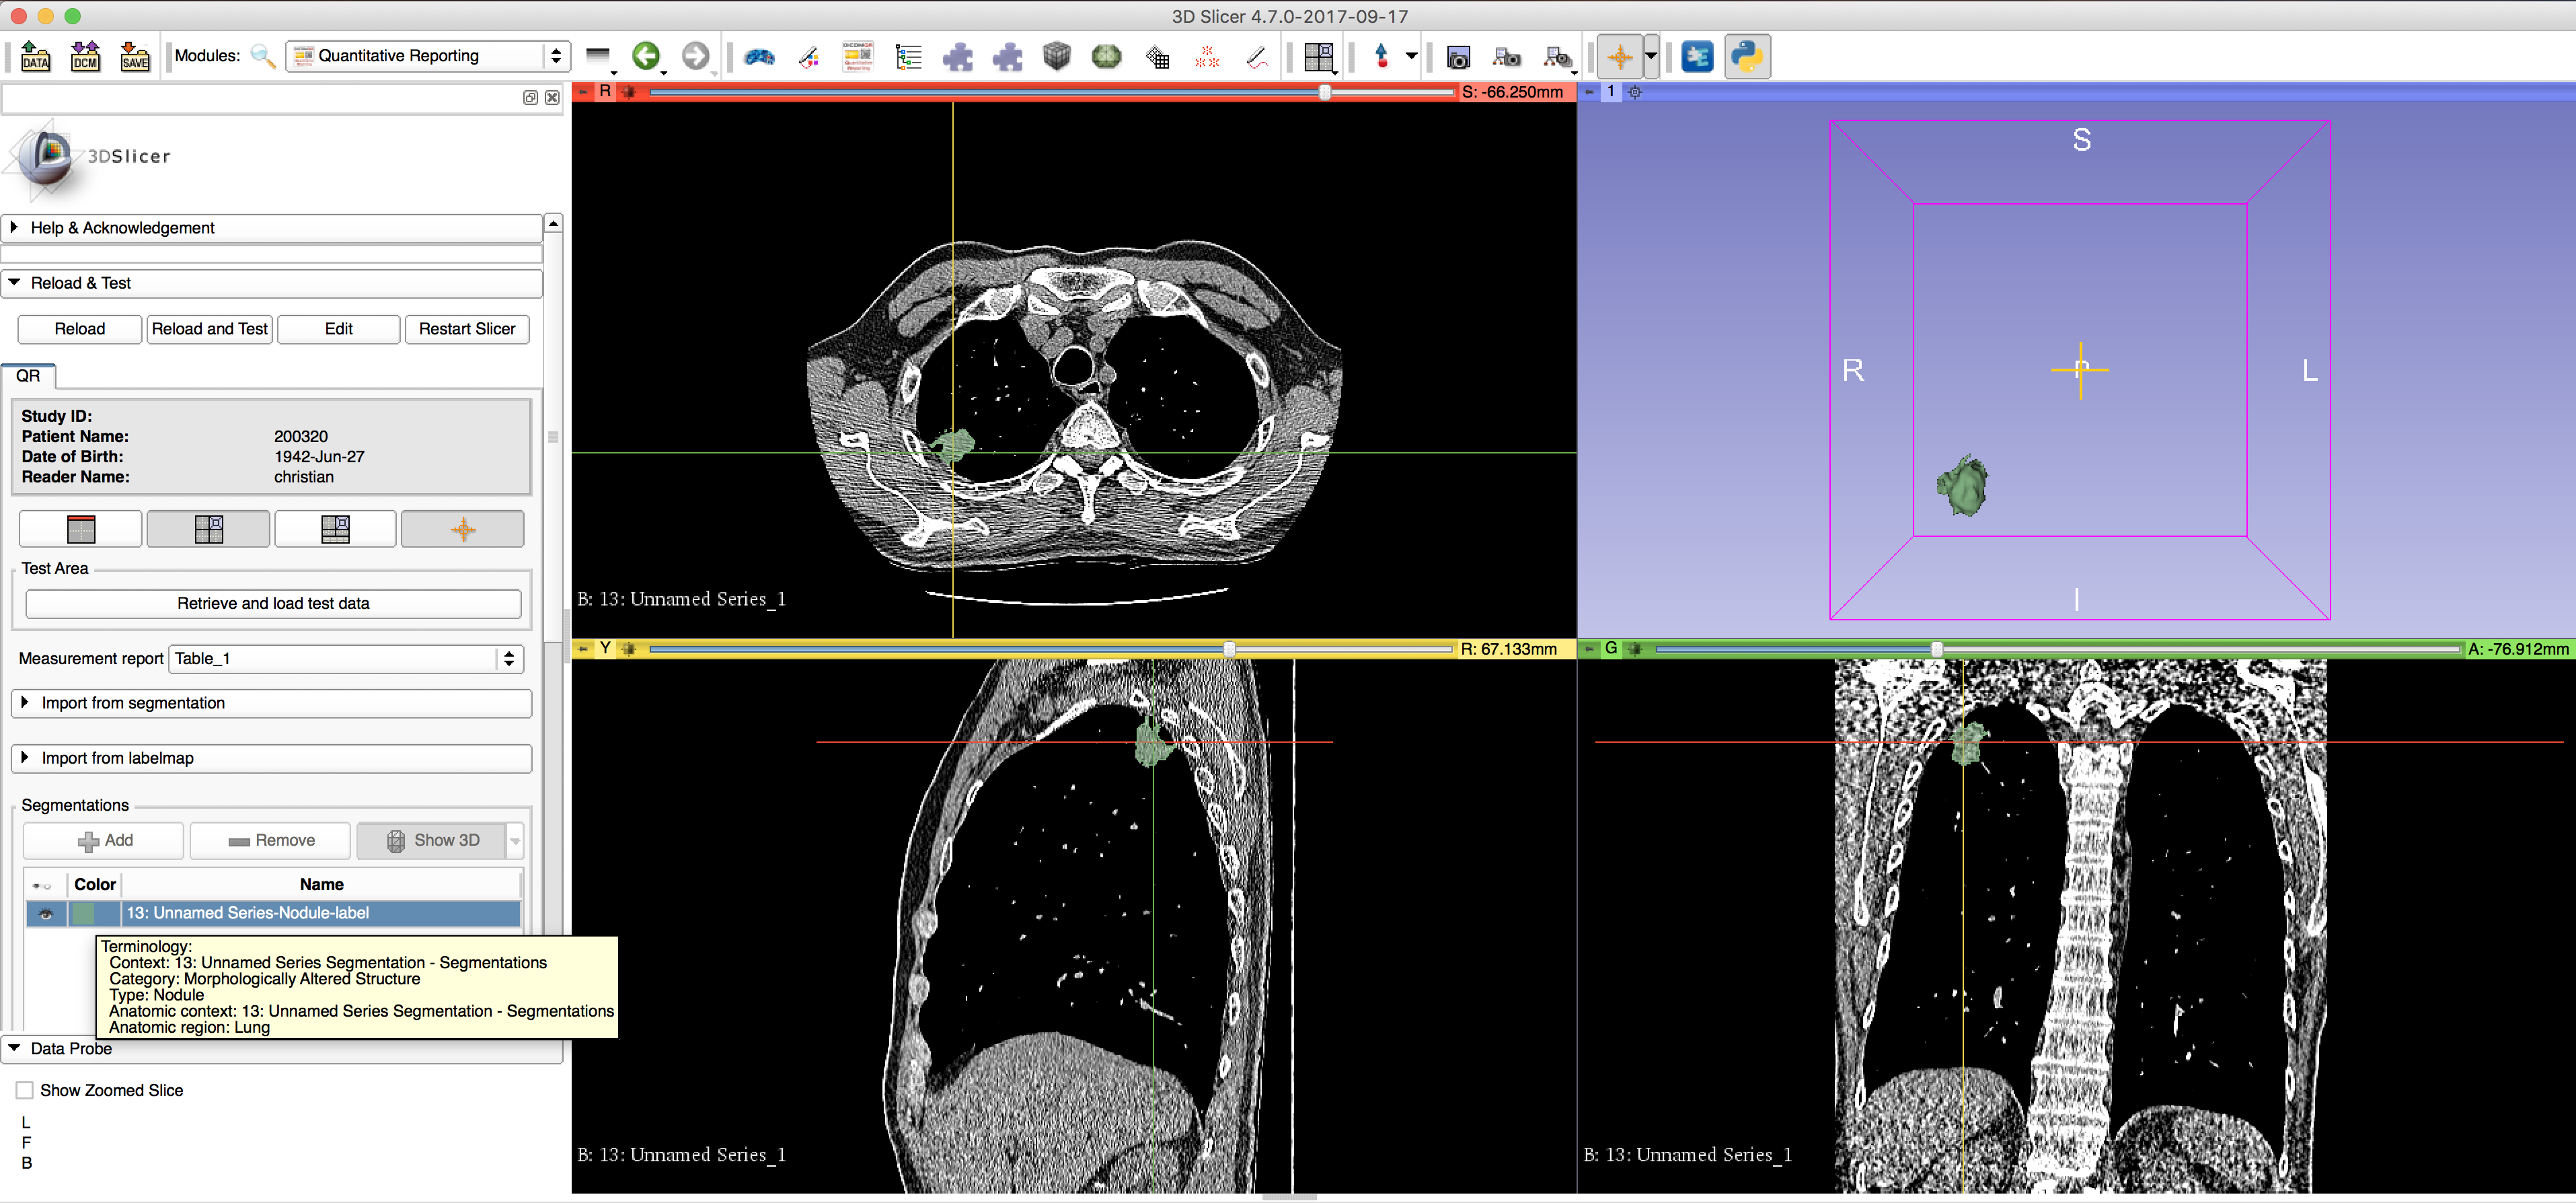This screenshot has width=2576, height=1203.
Task: Enable the Show Zoomed Slice checkbox
Action: [x=25, y=1090]
